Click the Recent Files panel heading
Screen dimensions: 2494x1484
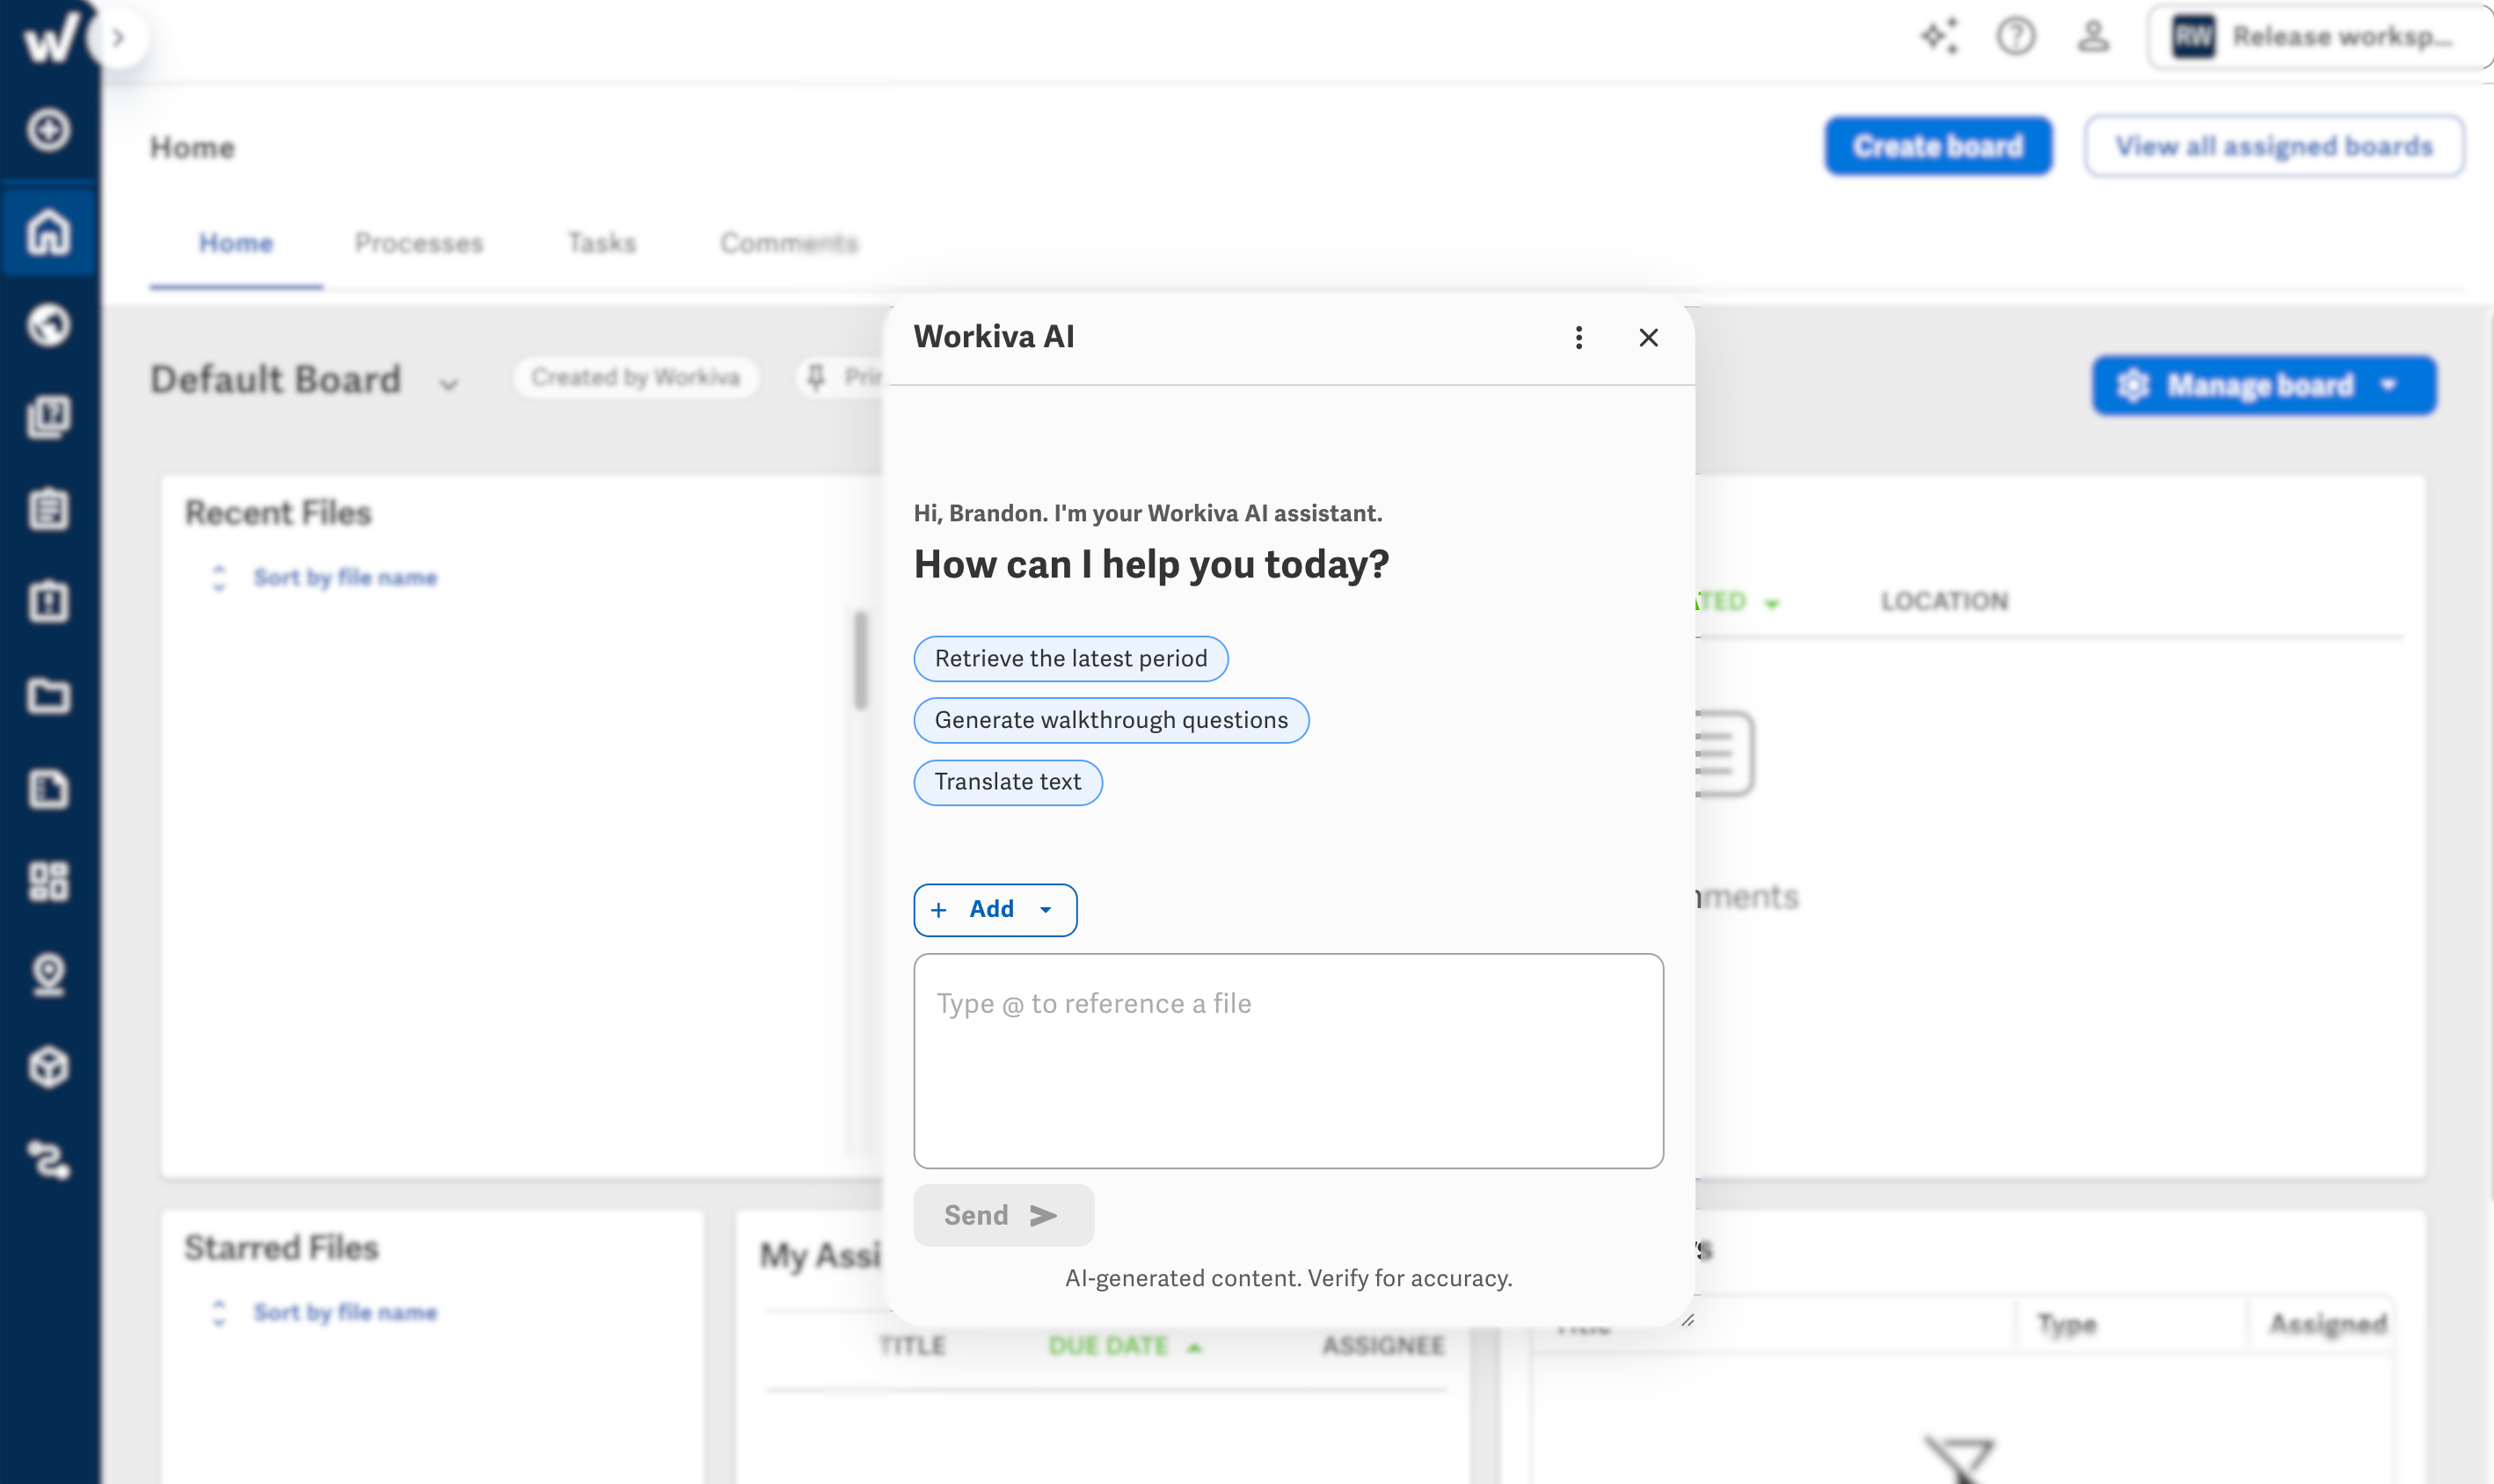(278, 513)
